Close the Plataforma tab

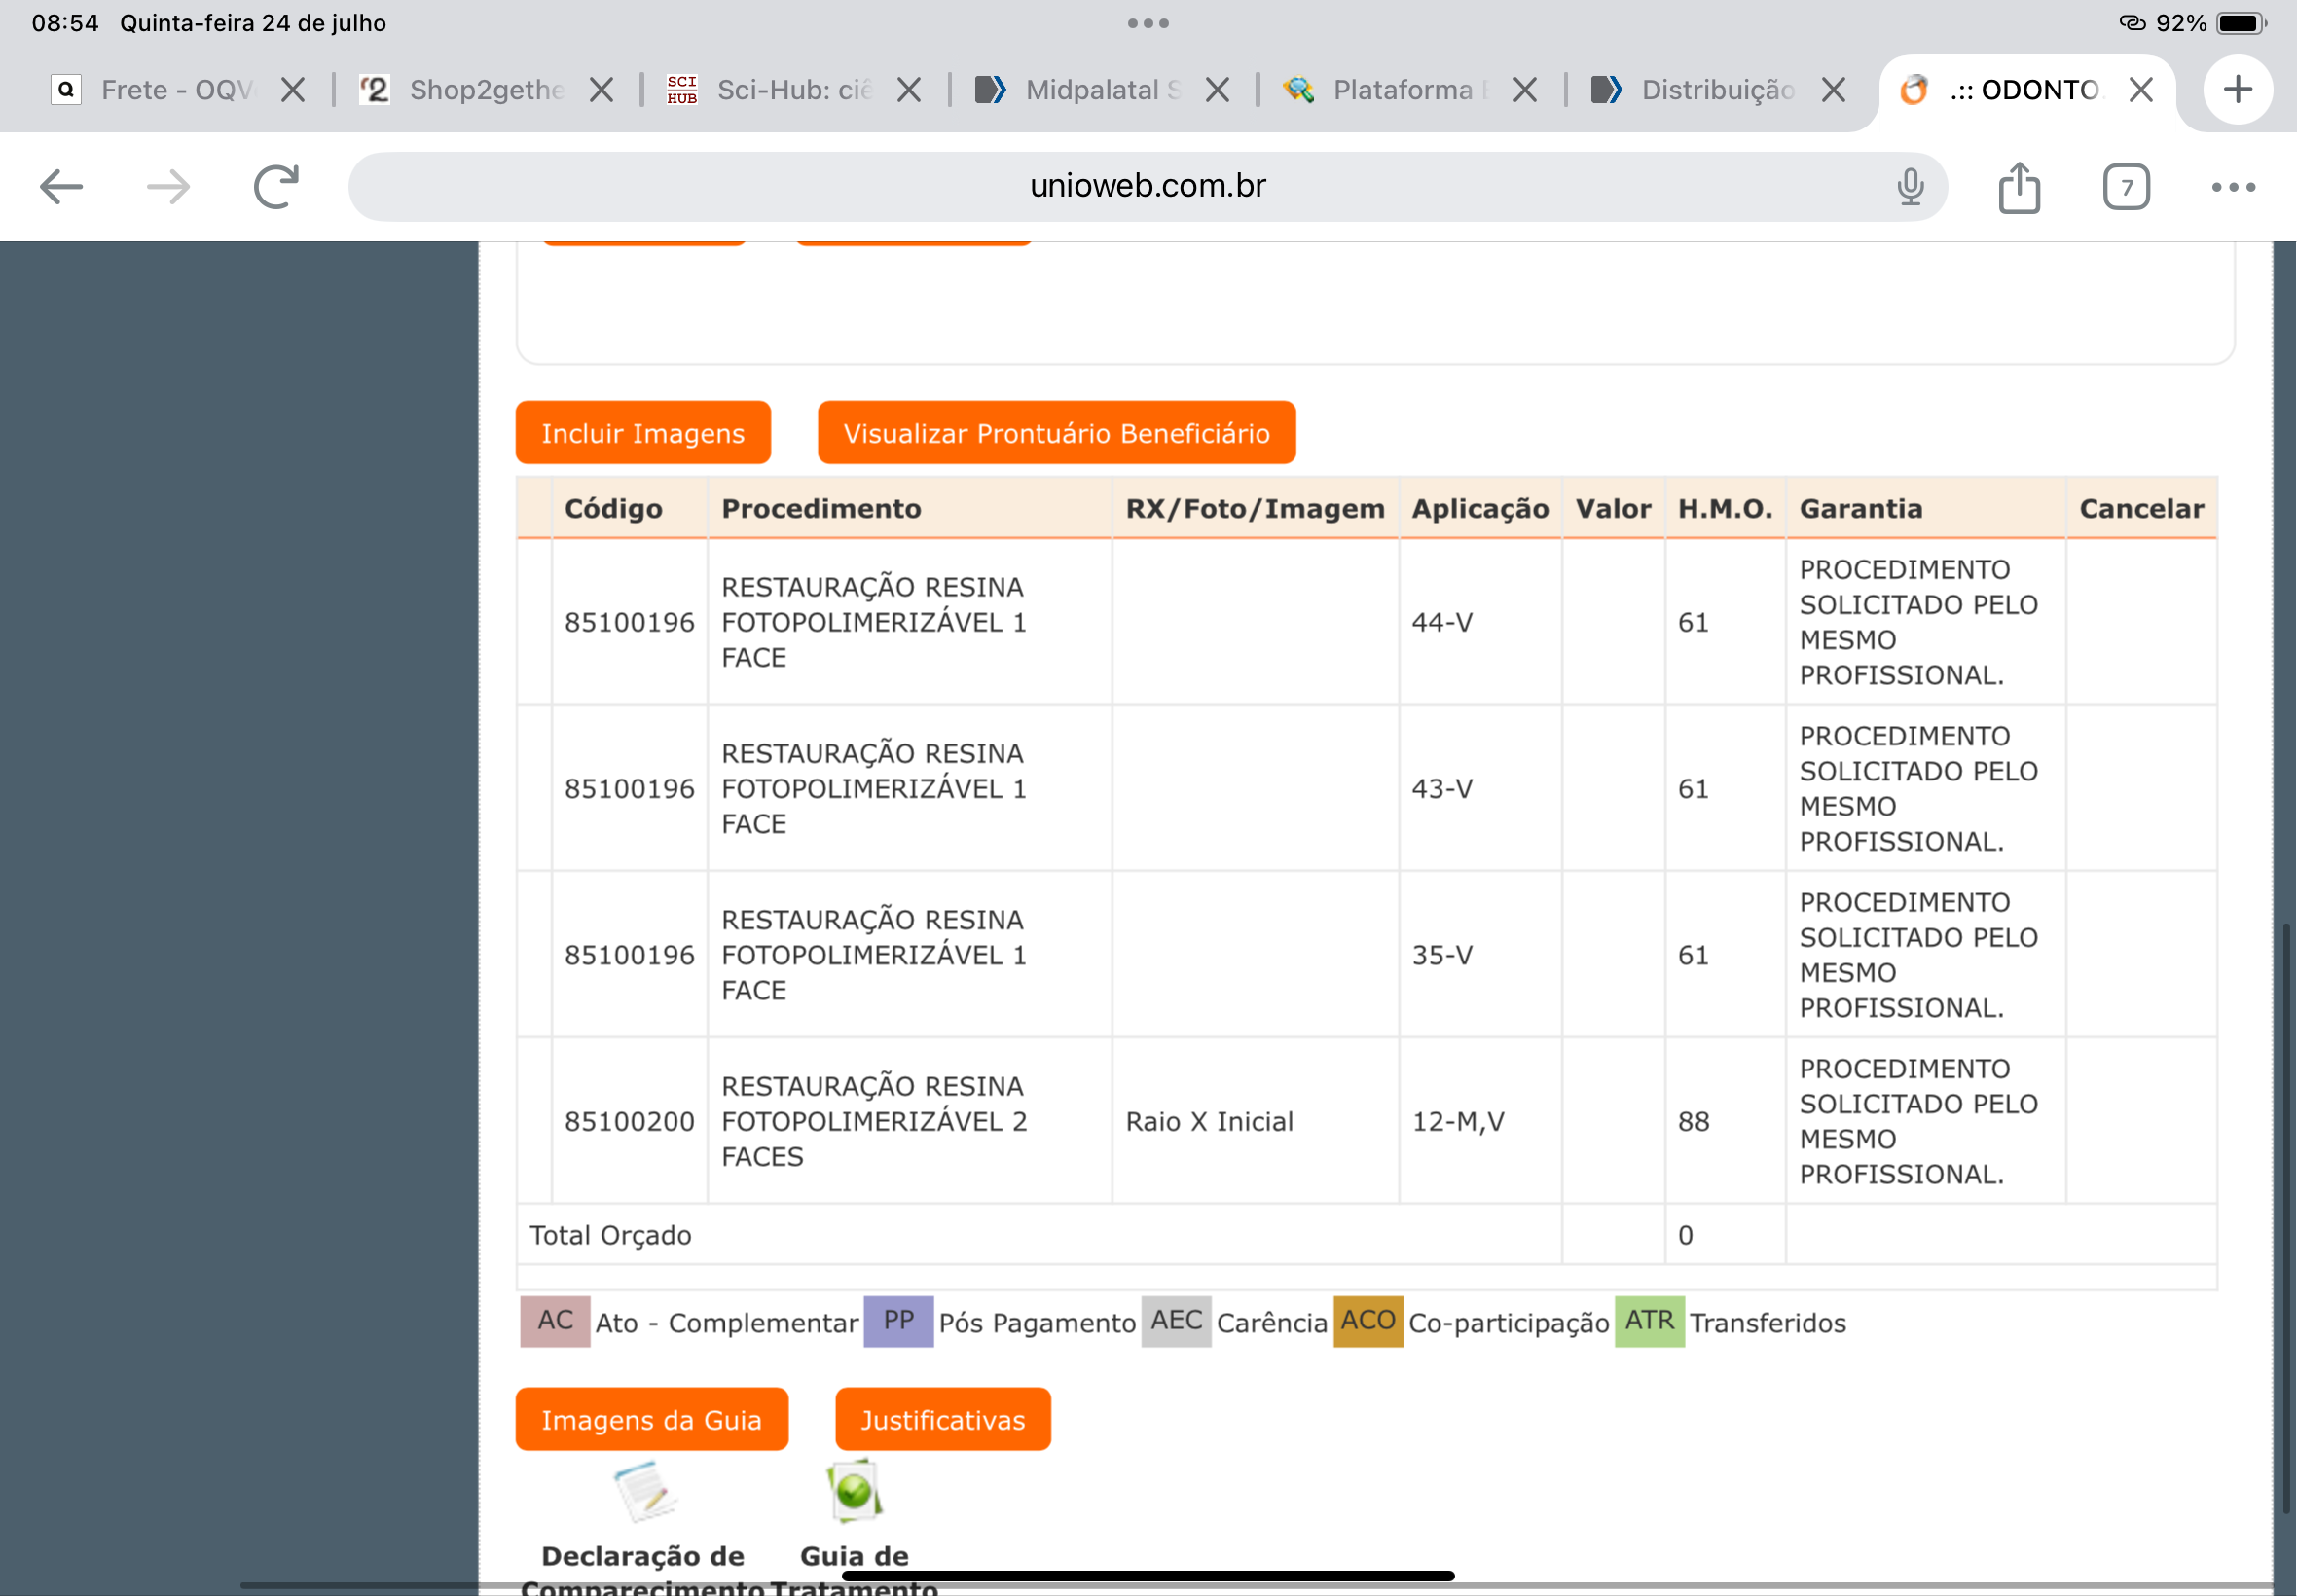click(x=1525, y=90)
